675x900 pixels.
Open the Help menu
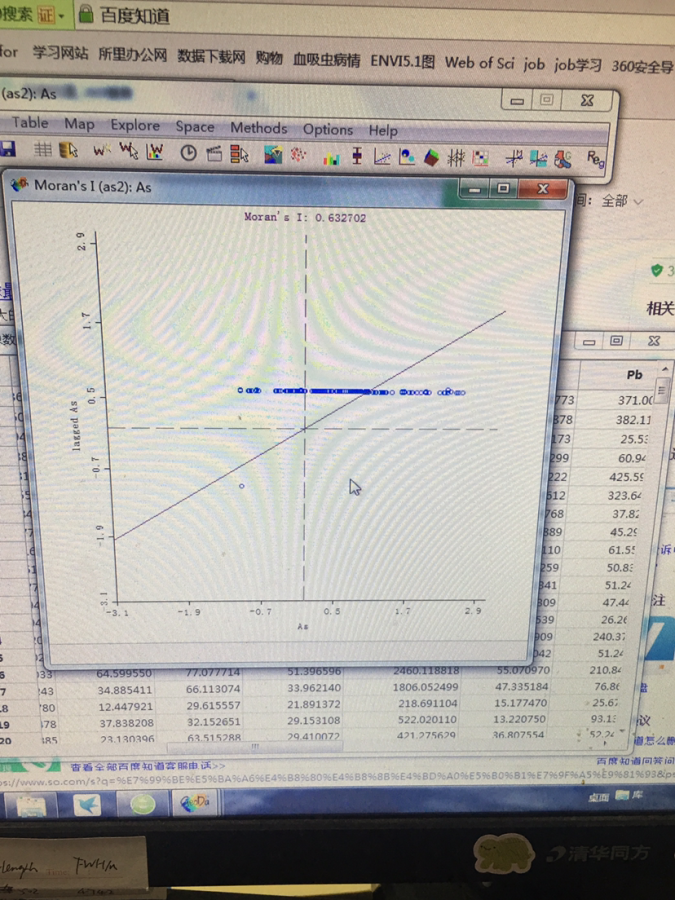tap(383, 131)
